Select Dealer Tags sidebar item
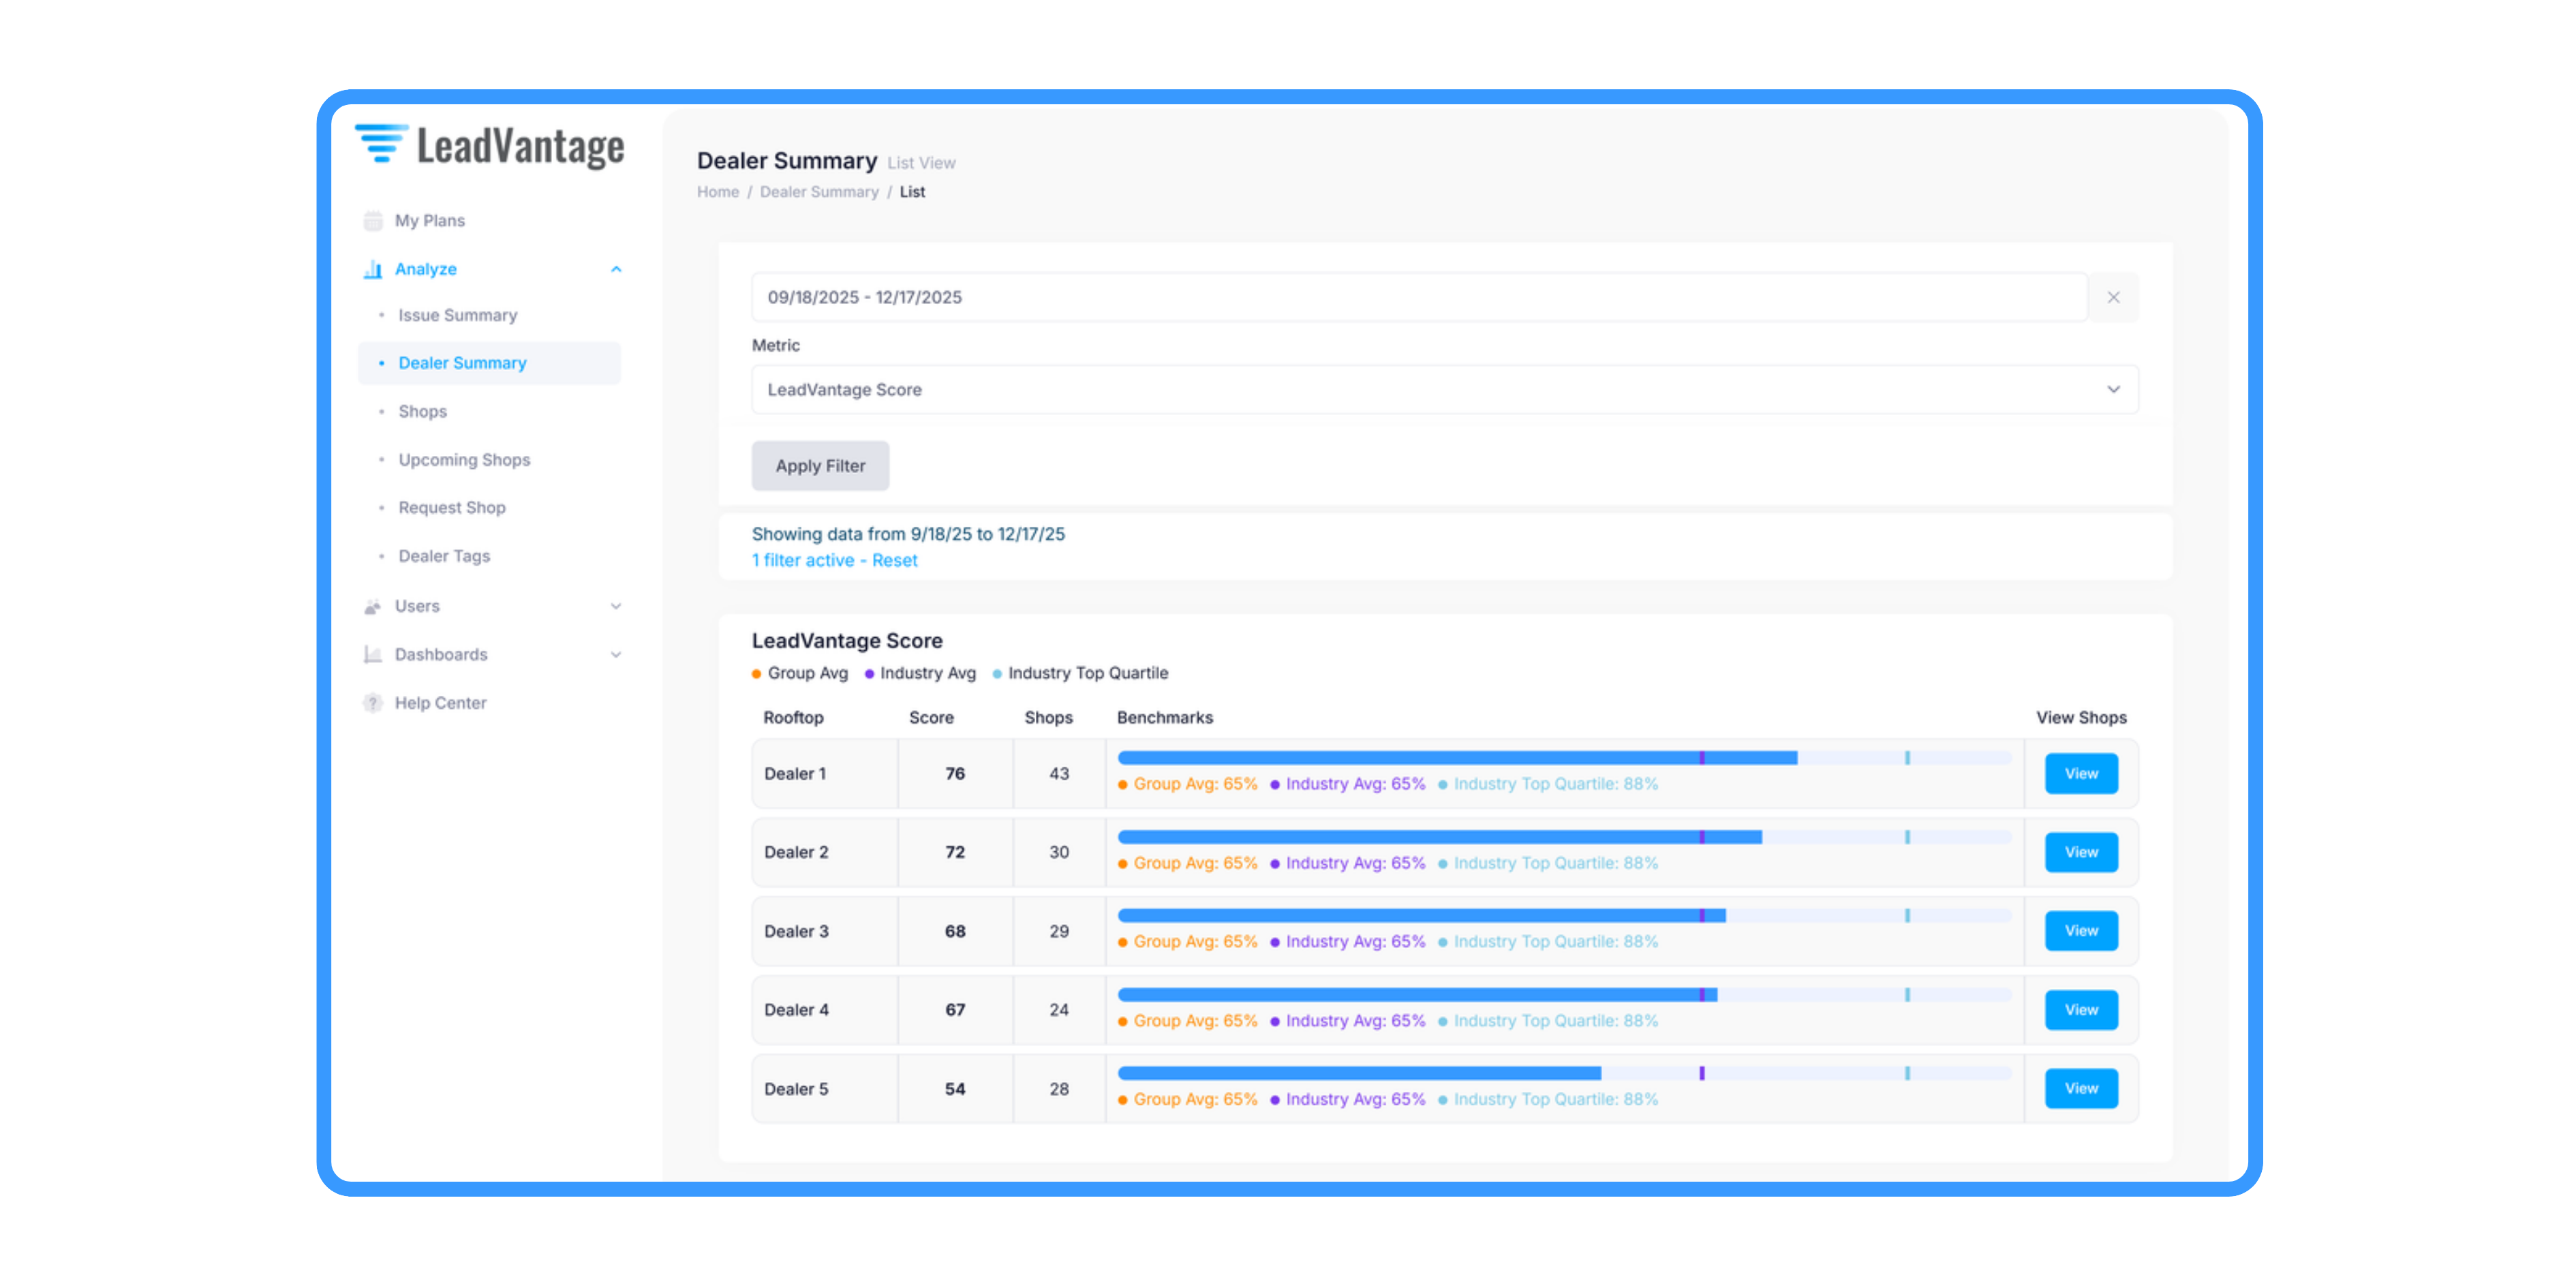This screenshot has height=1288, width=2576. point(444,556)
